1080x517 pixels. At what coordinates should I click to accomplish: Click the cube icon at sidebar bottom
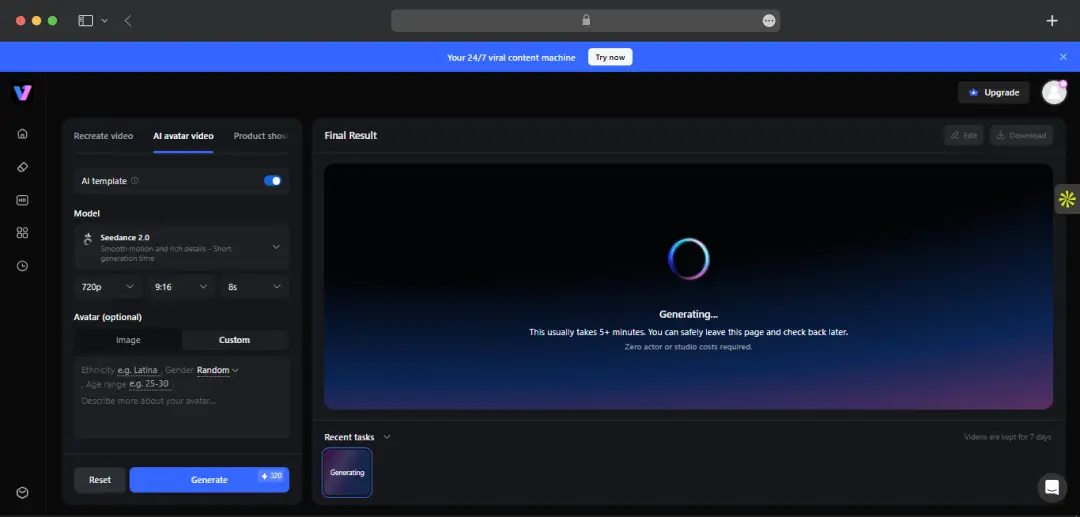point(22,493)
